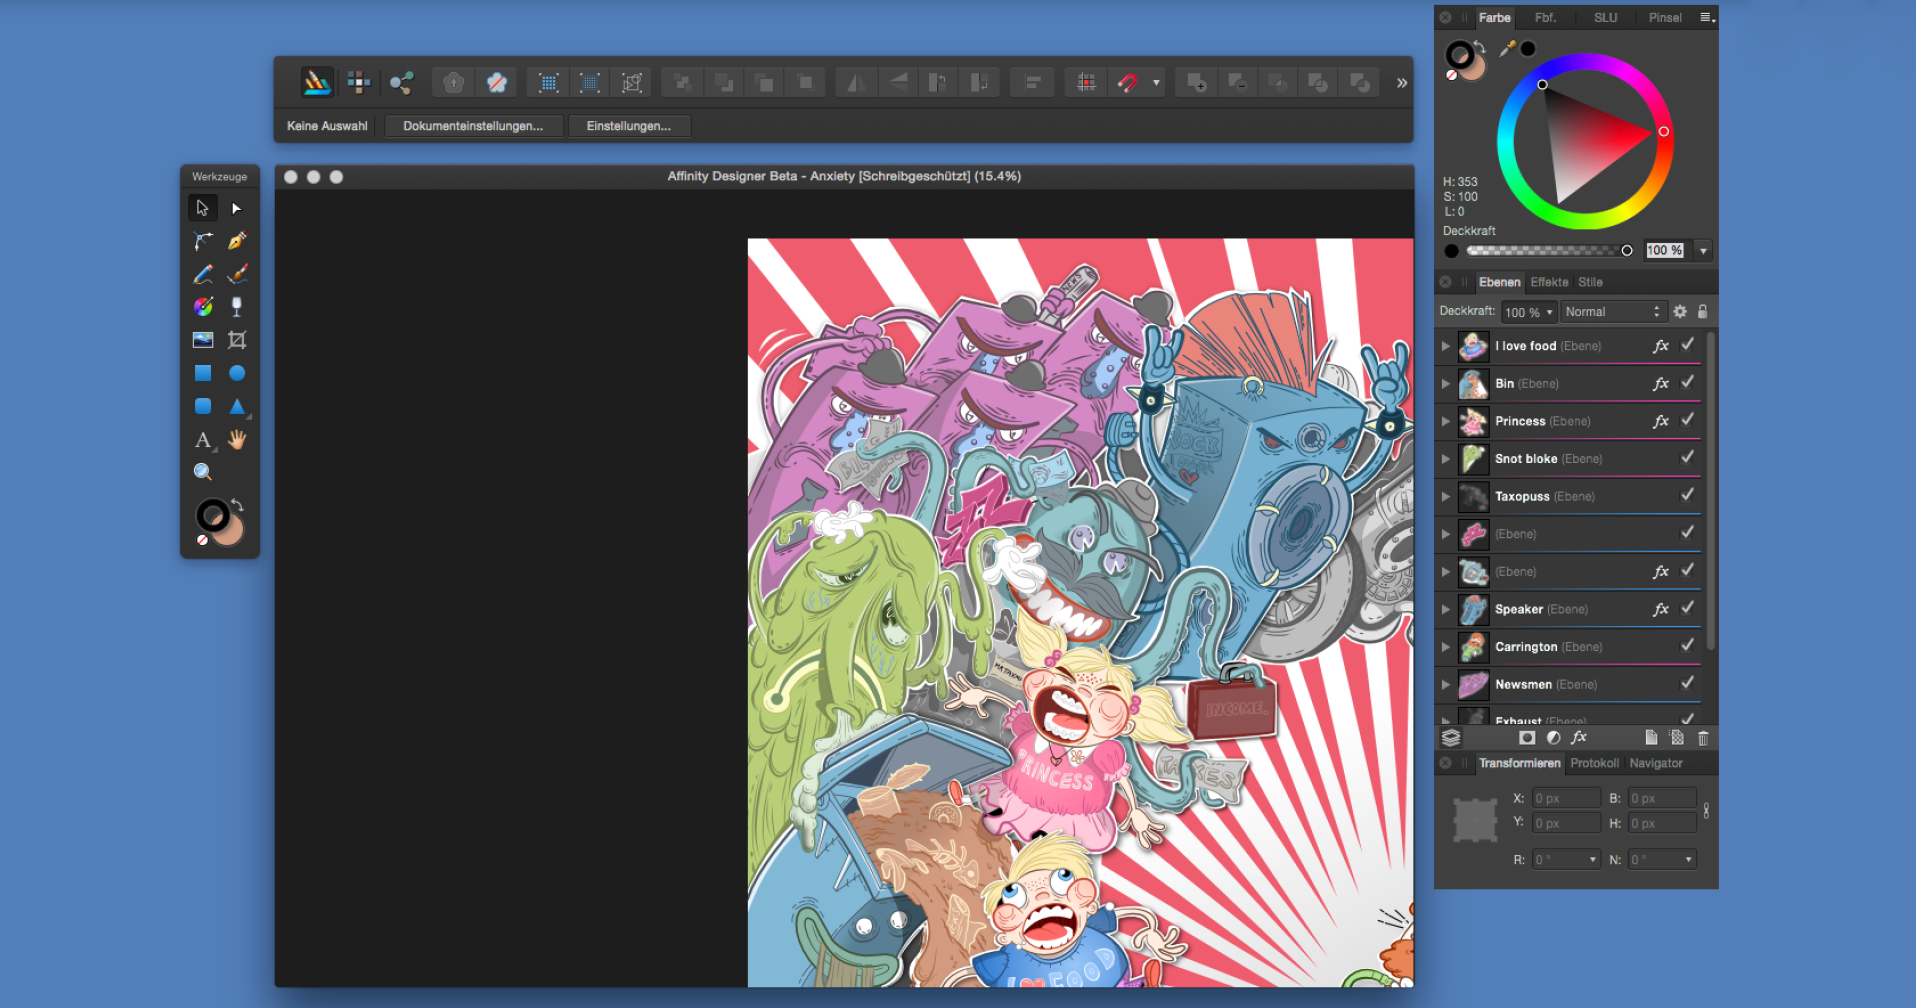Screen dimensions: 1916x1008
Task: Expand the Bin layer group
Action: [x=1446, y=384]
